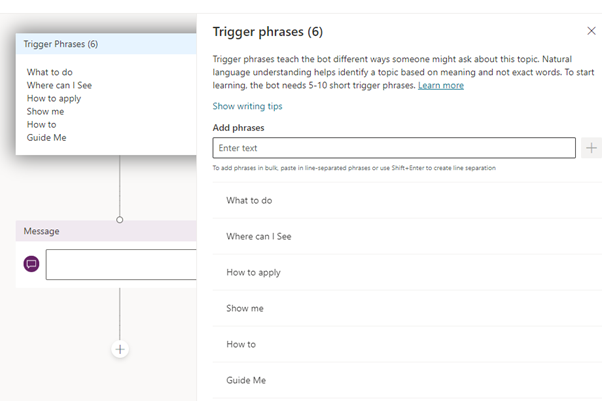Add a node with the circular plus button

[120, 349]
